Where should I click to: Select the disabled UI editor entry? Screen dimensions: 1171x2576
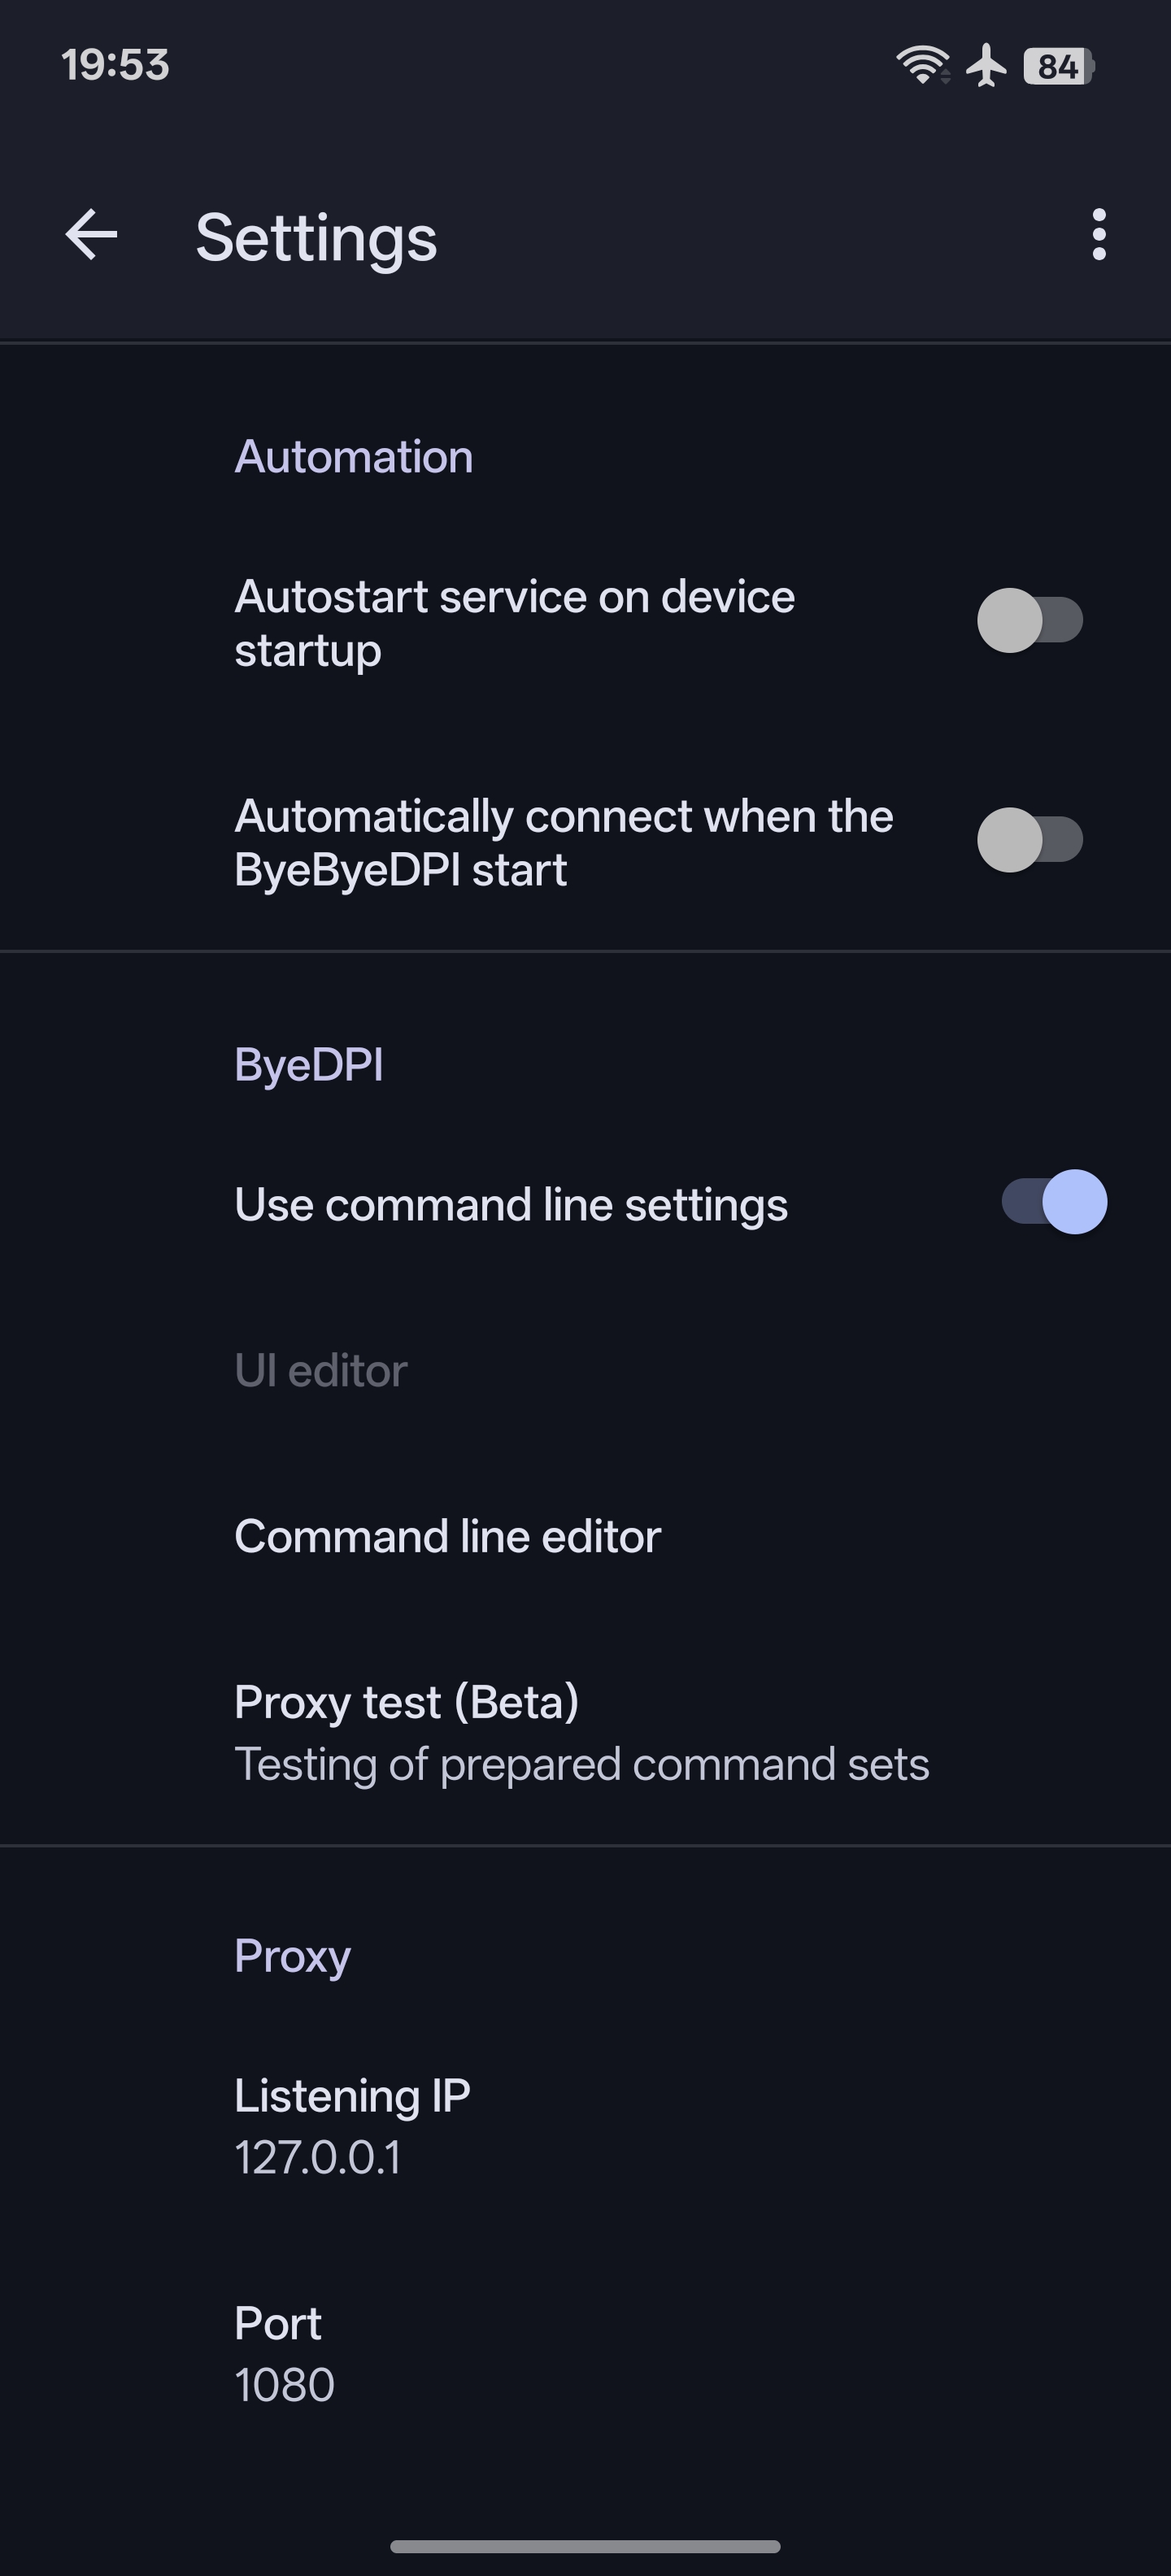(321, 1370)
